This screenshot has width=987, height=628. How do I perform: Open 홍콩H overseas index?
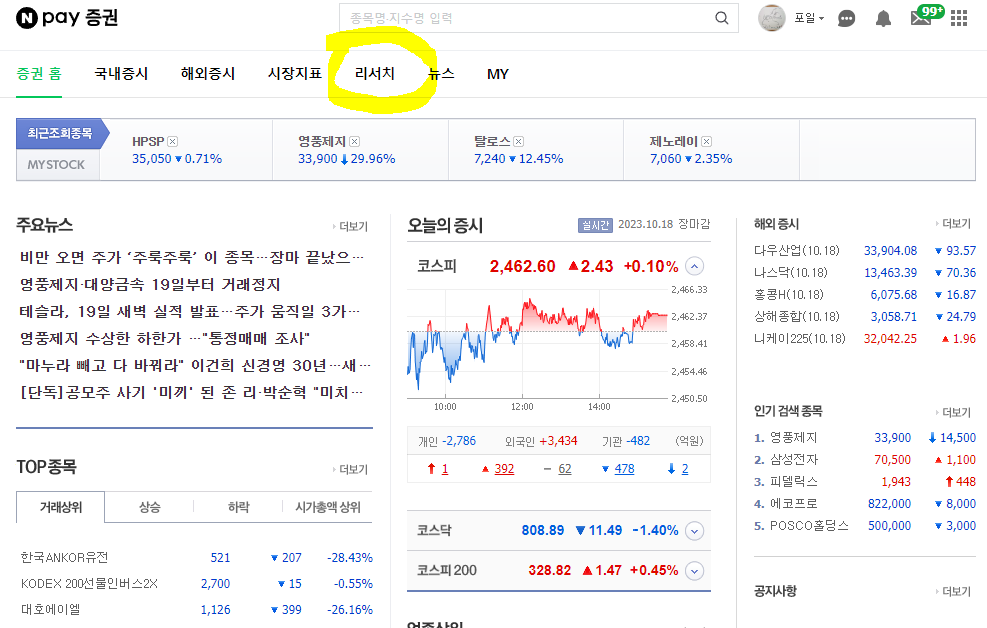pos(789,294)
